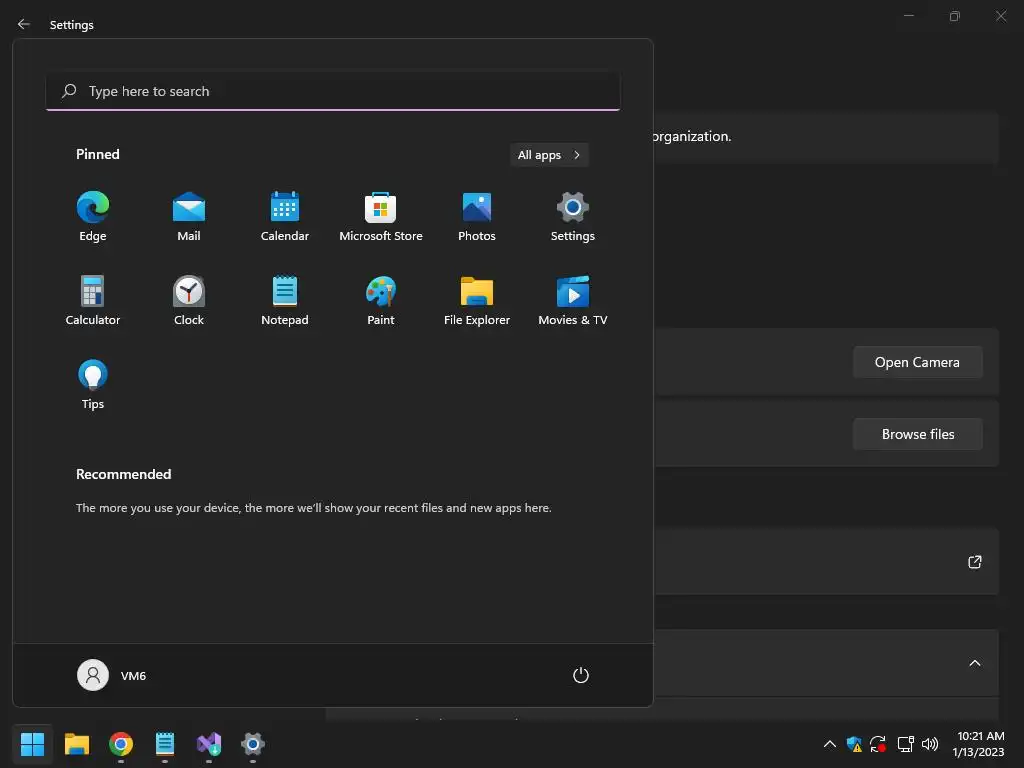Click the Windows Start button on taskbar
Viewport: 1024px width, 768px height.
pyautogui.click(x=32, y=744)
